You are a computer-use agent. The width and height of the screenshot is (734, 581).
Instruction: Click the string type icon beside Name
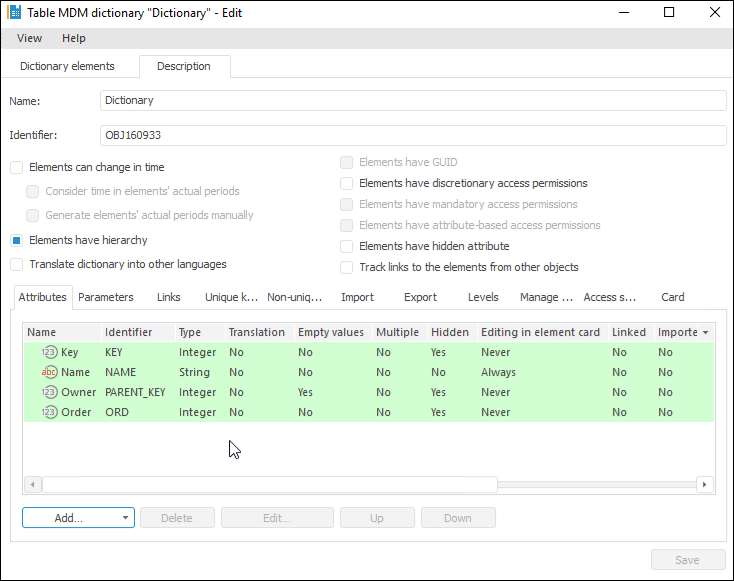coord(49,372)
